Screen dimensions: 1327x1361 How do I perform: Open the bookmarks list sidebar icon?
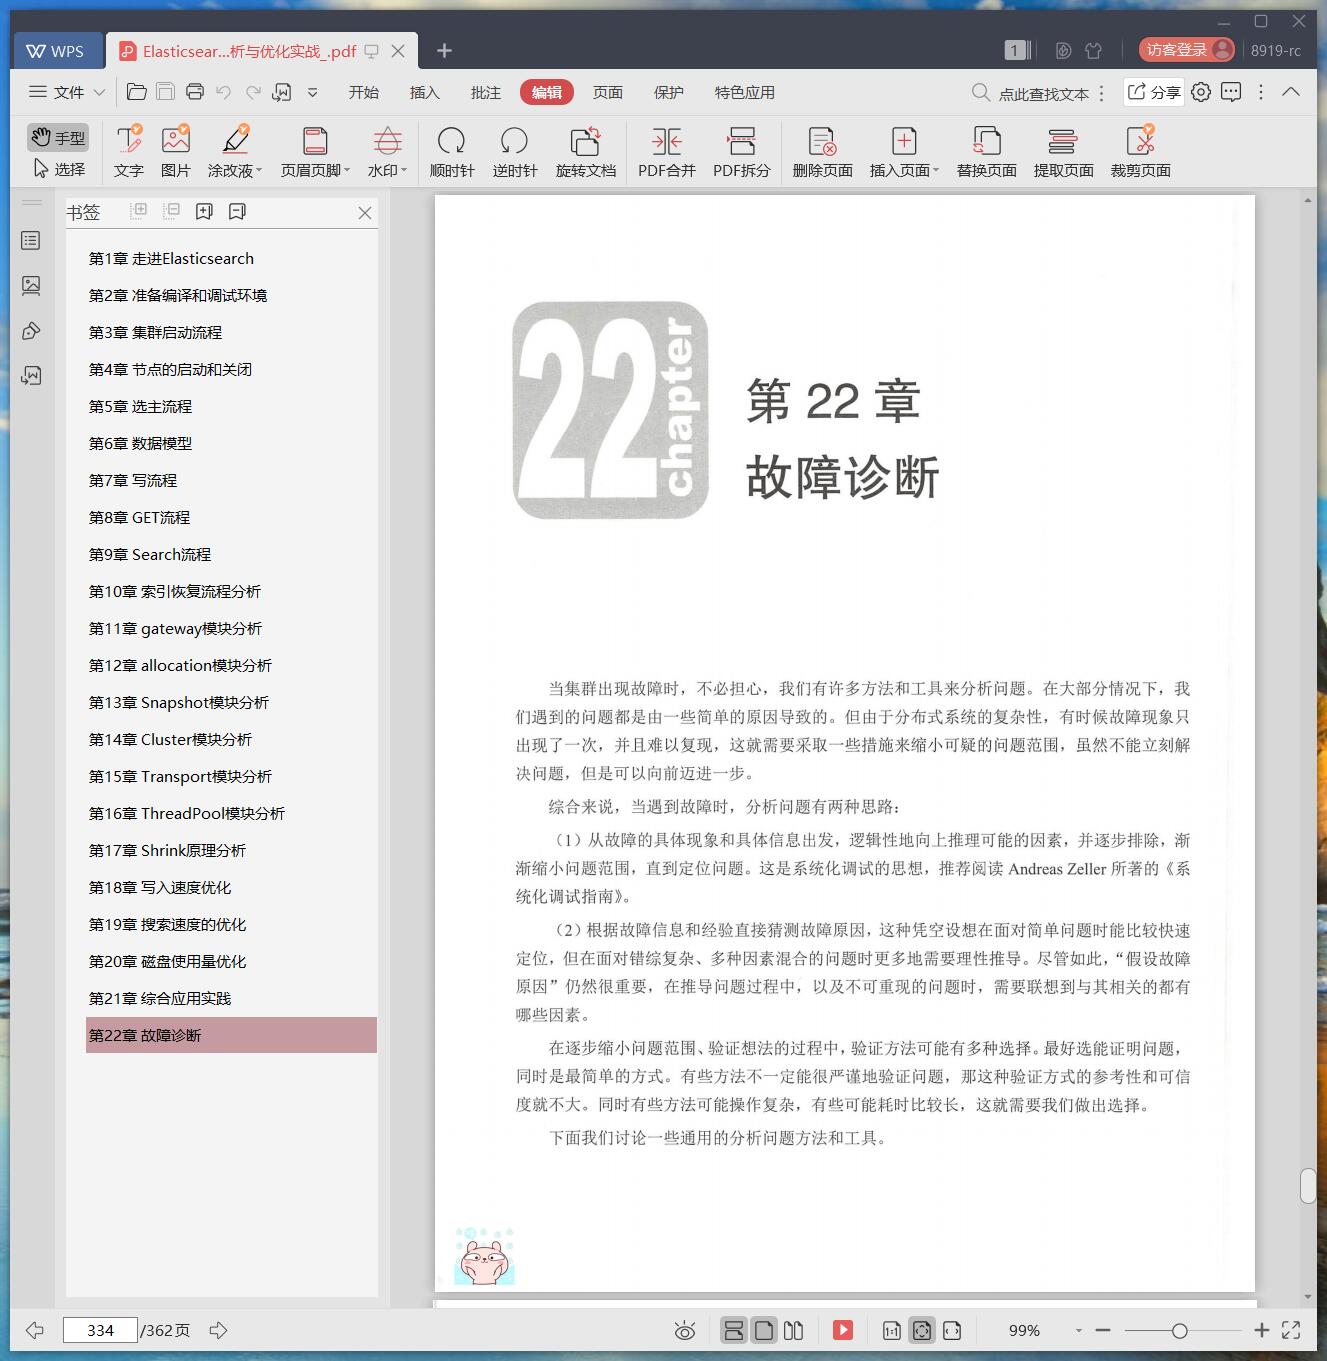click(x=31, y=241)
